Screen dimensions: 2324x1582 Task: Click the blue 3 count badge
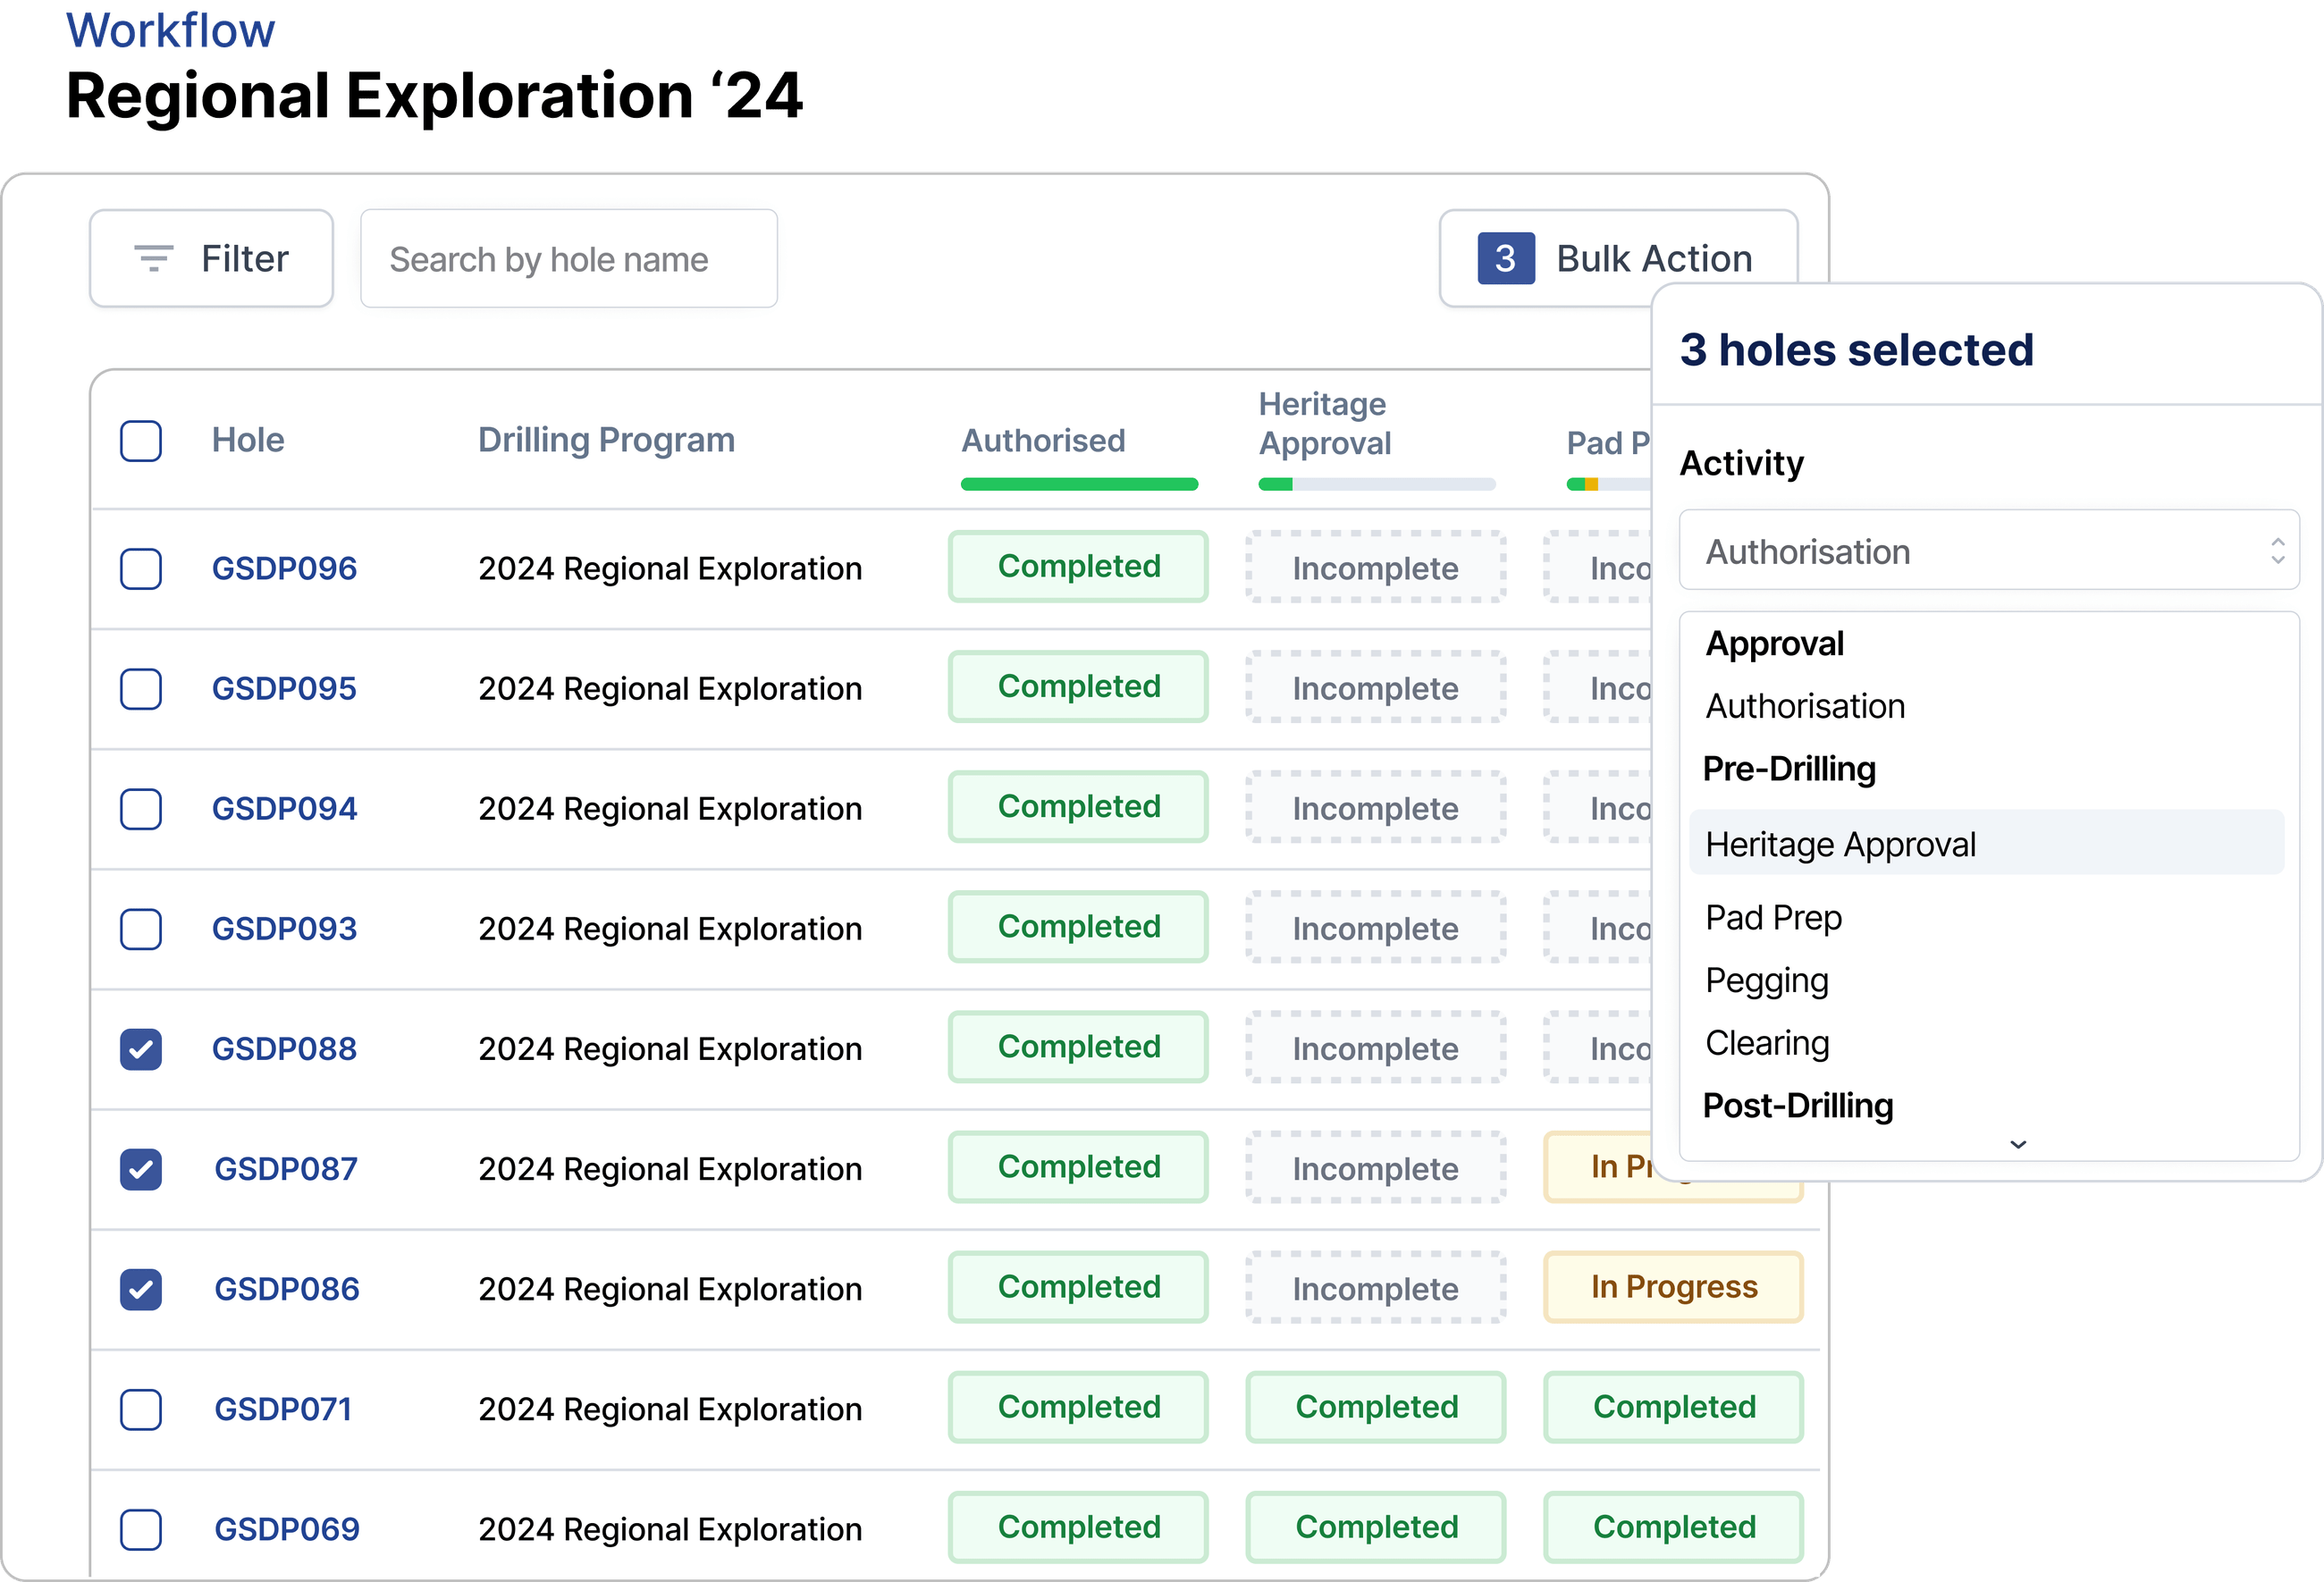1505,259
